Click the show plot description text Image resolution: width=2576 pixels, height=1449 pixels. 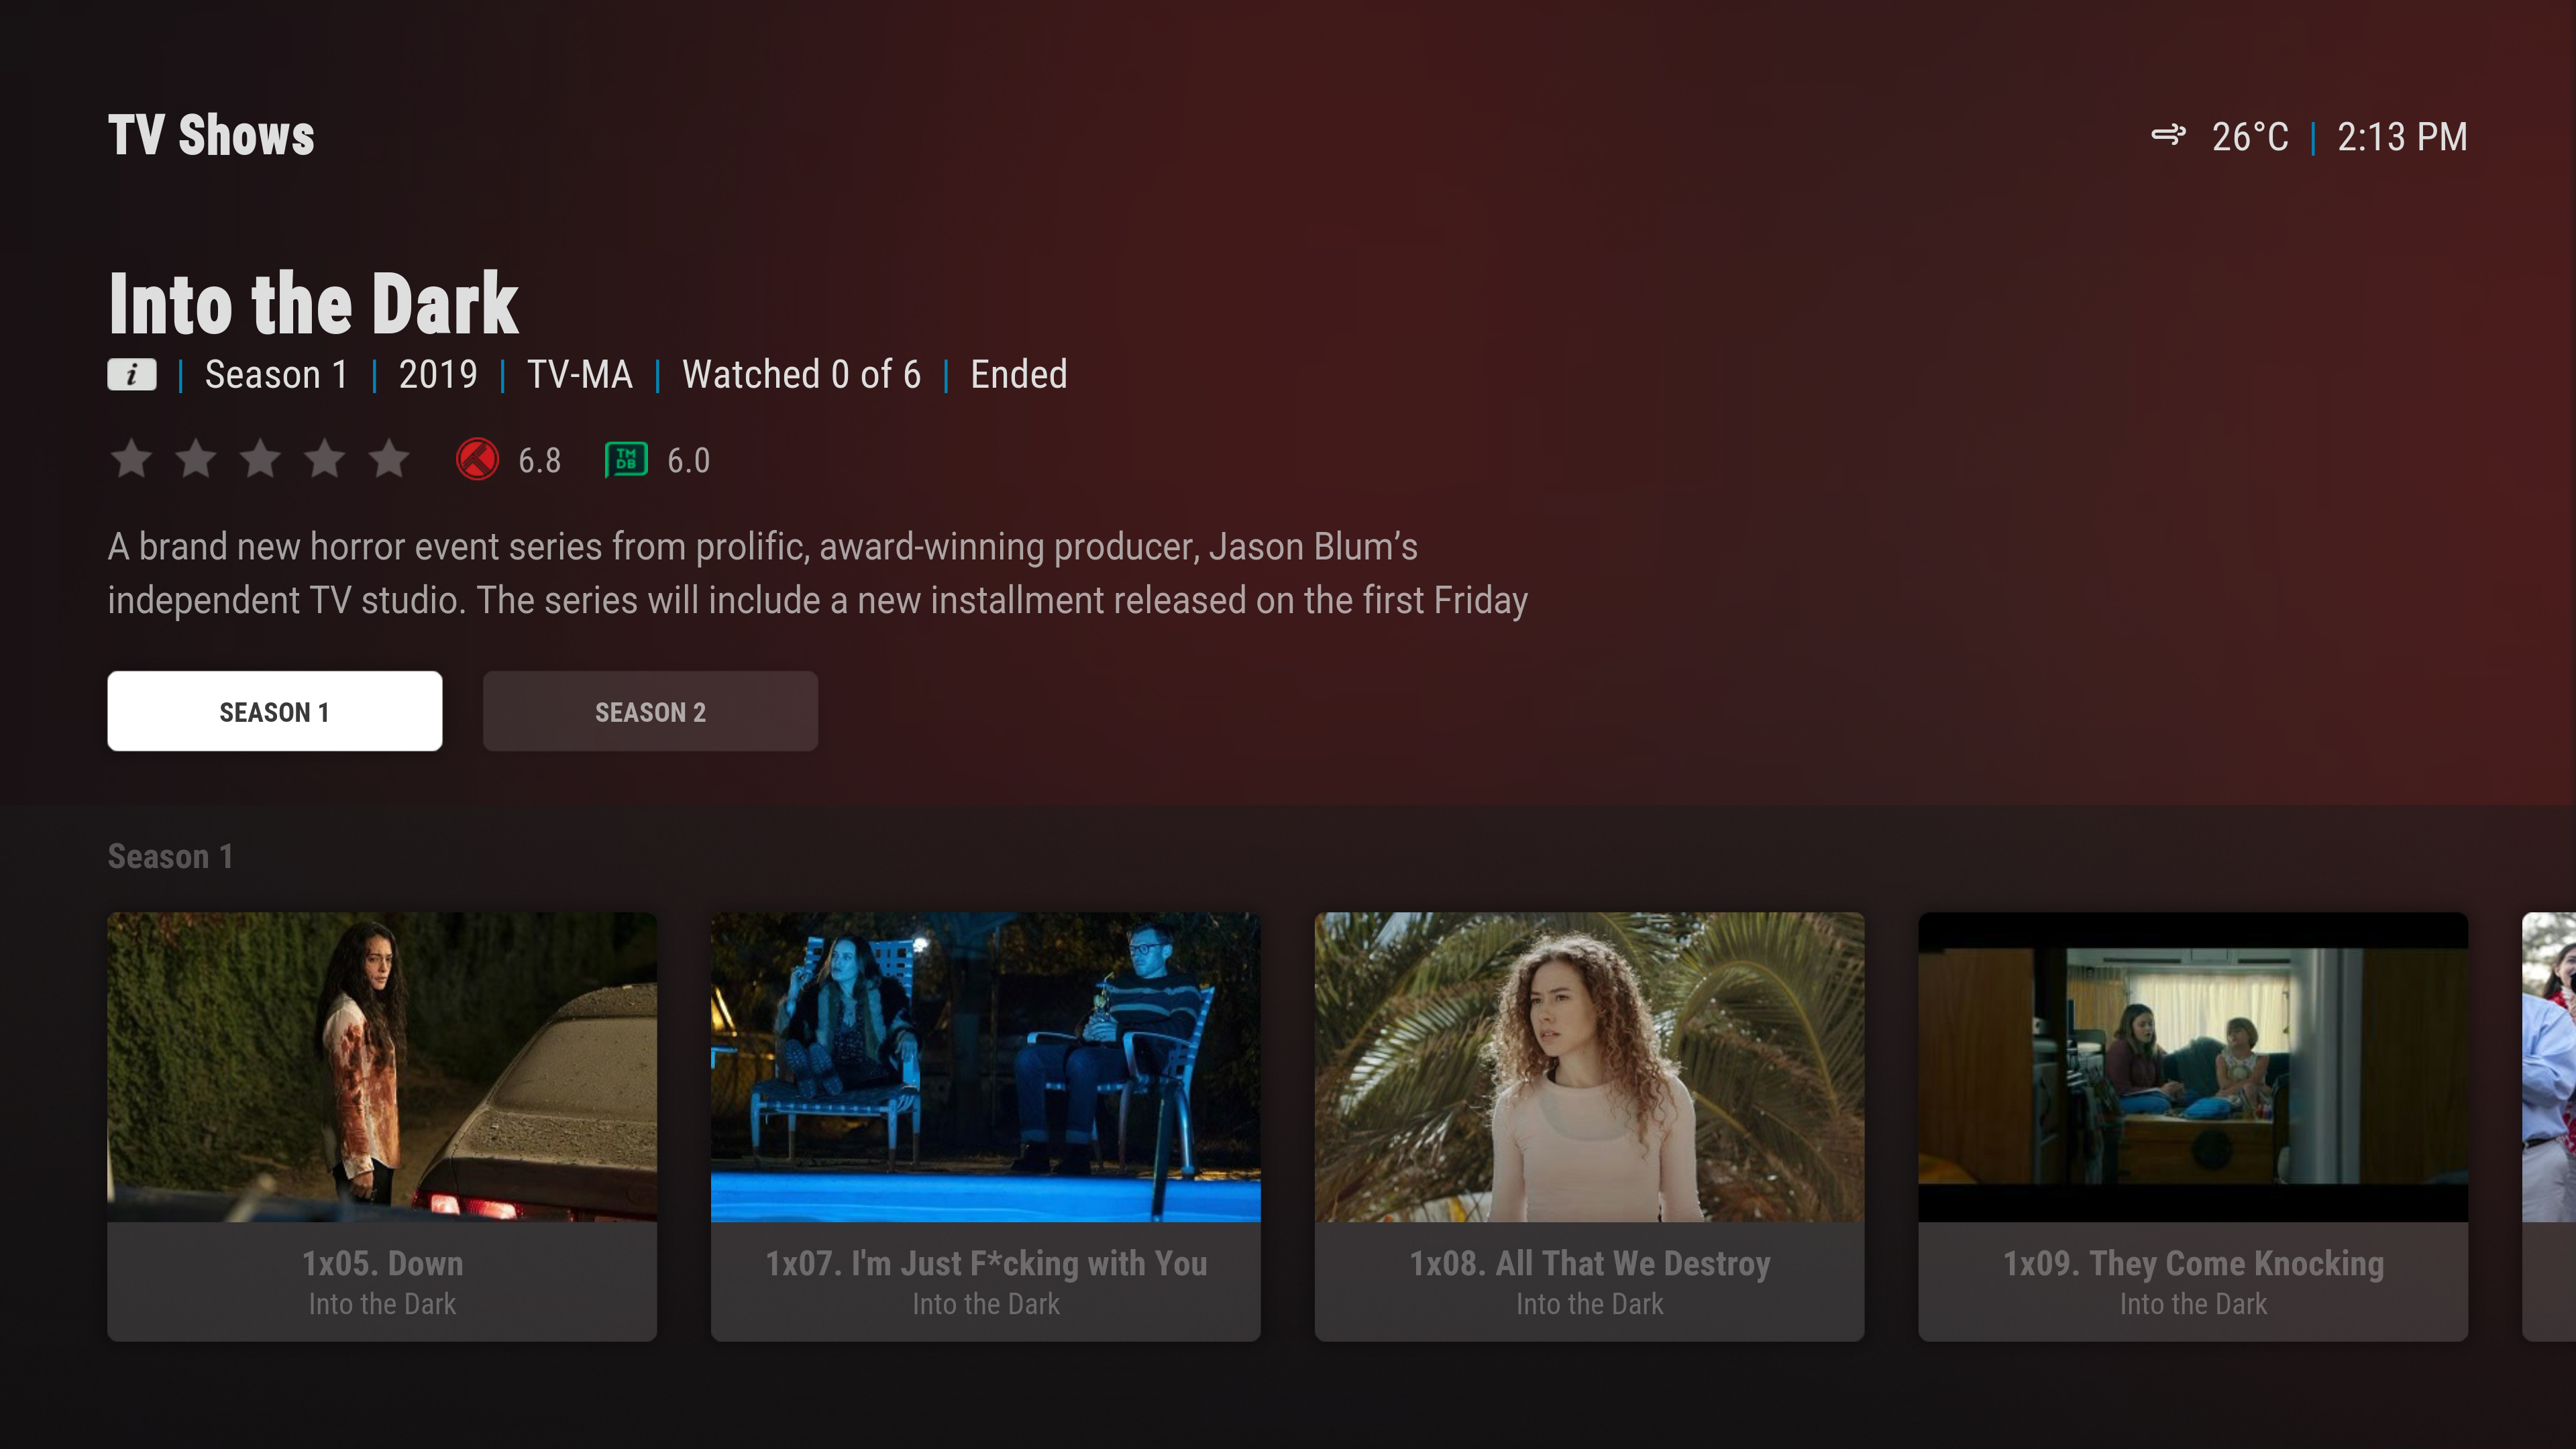click(x=818, y=574)
